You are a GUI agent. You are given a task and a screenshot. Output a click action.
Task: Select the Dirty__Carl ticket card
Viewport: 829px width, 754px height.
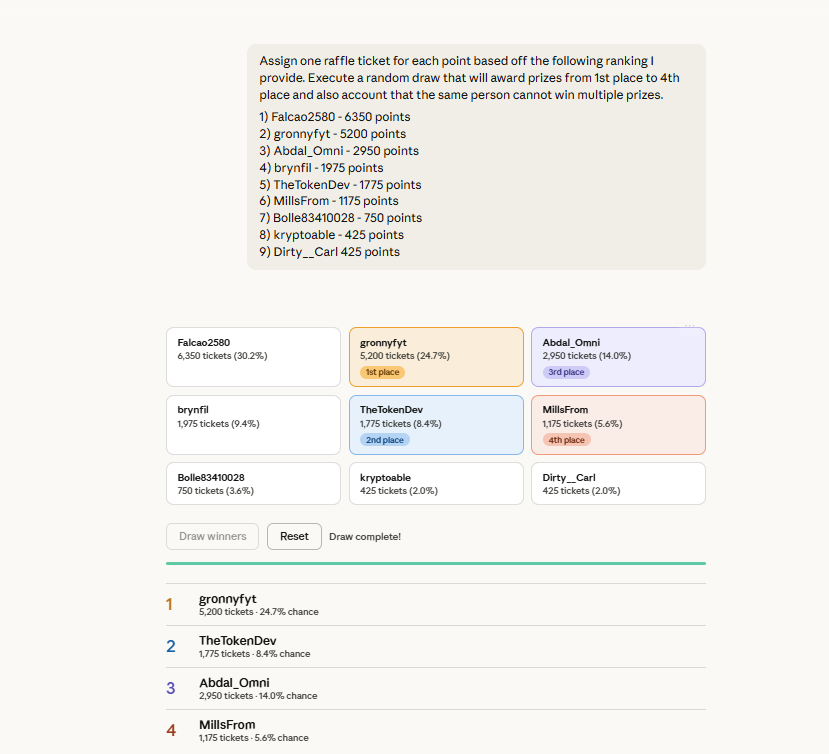pos(619,484)
